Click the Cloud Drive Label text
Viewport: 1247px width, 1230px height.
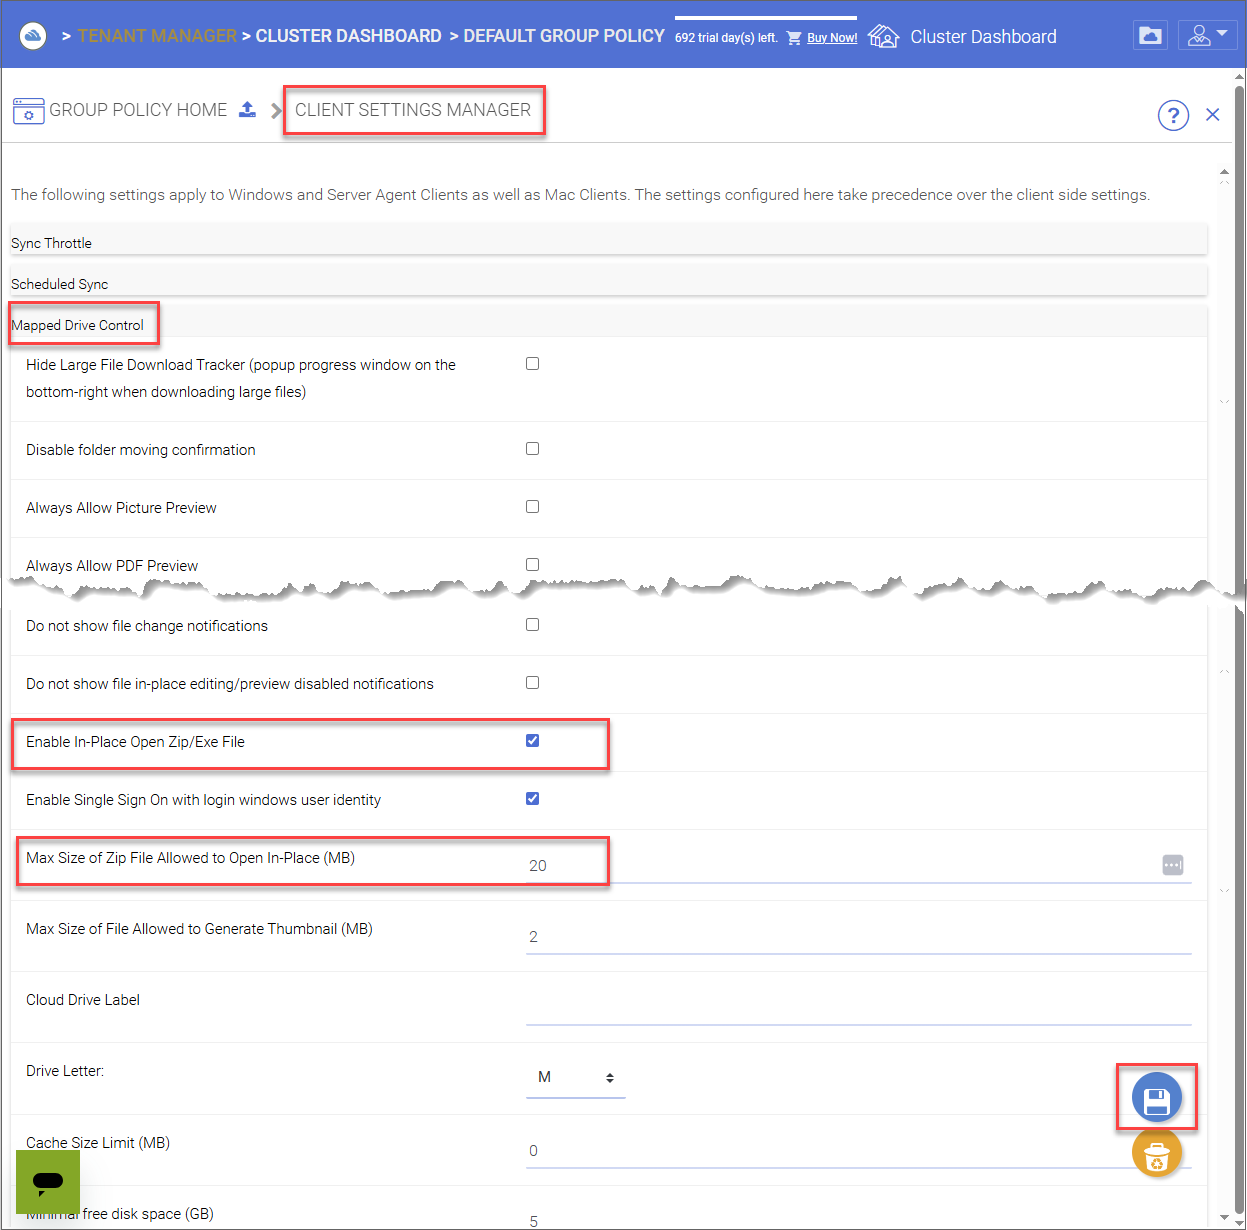point(83,1000)
